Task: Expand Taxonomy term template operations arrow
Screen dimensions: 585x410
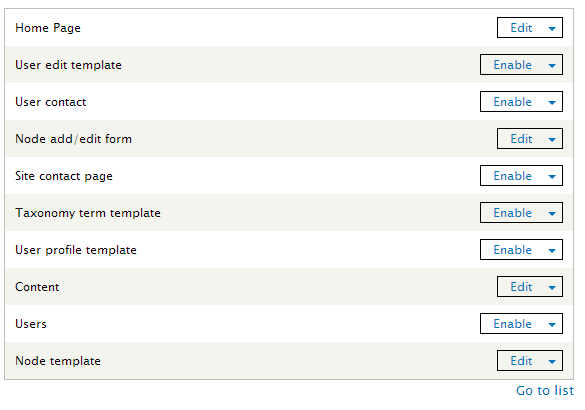Action: pyautogui.click(x=552, y=213)
